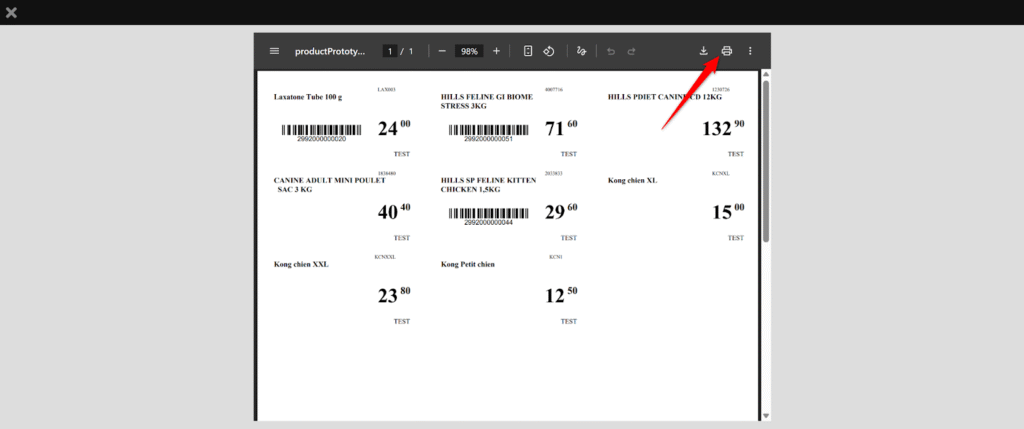Click the productPrototy... document title
The image size is (1024, 429).
[329, 51]
